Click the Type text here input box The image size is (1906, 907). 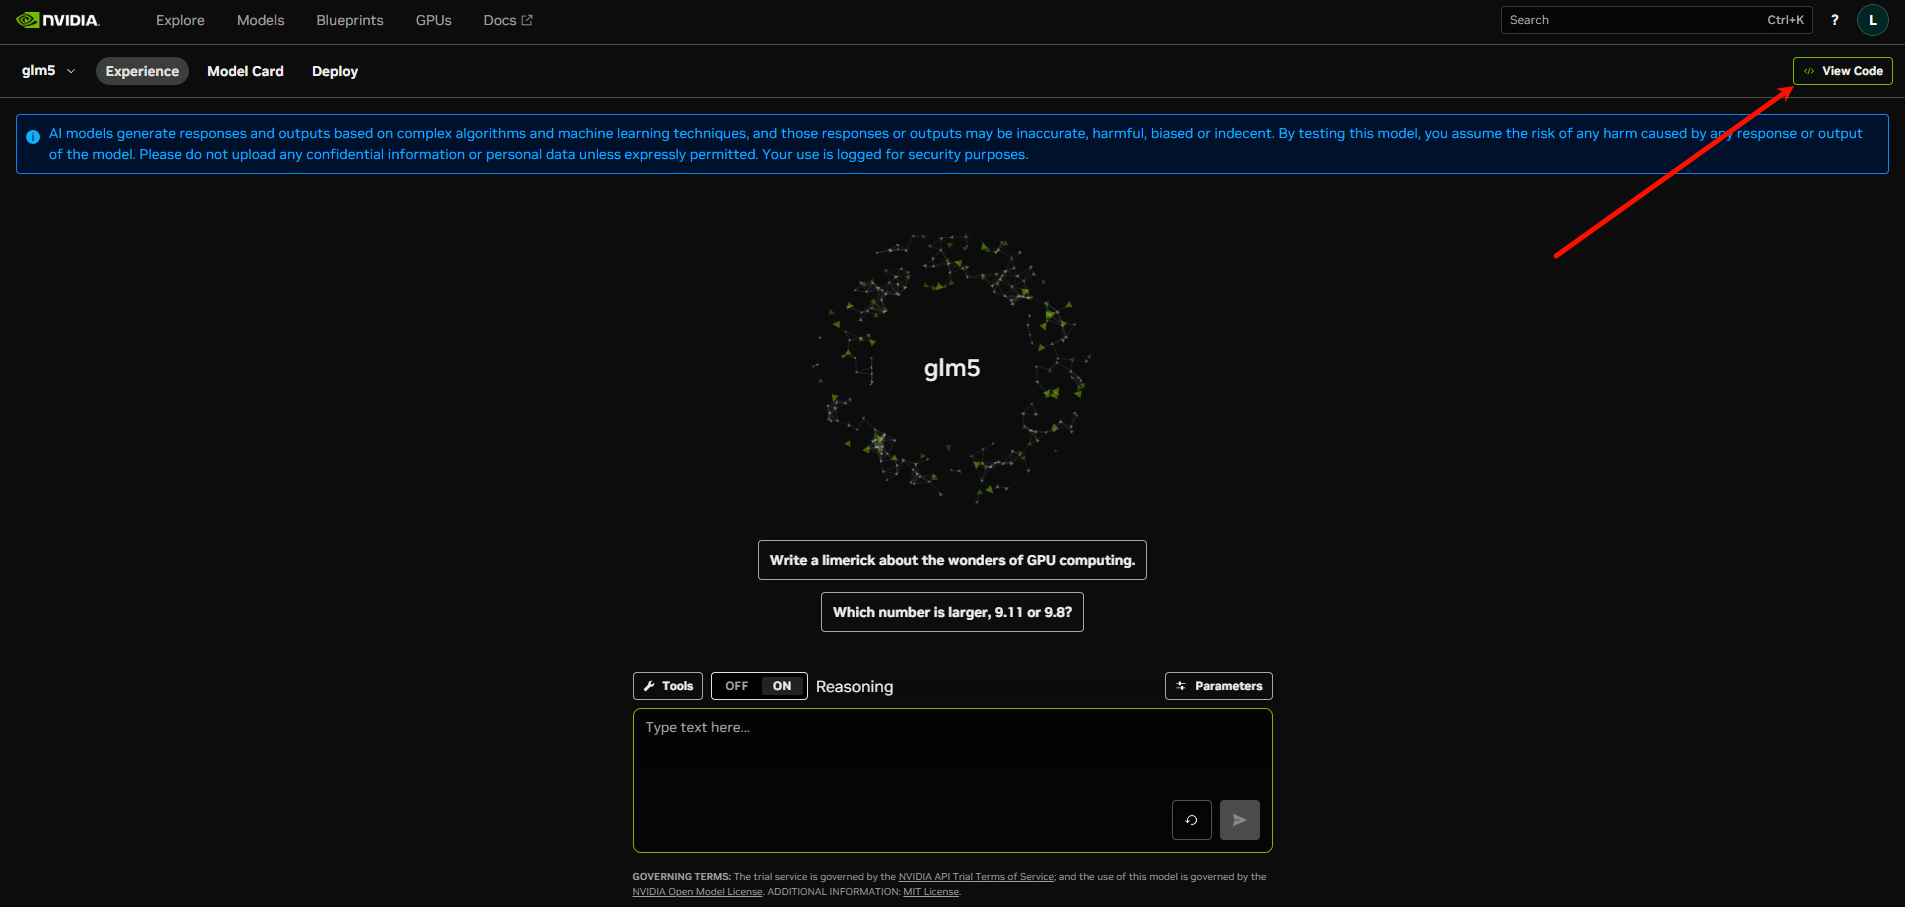click(900, 760)
